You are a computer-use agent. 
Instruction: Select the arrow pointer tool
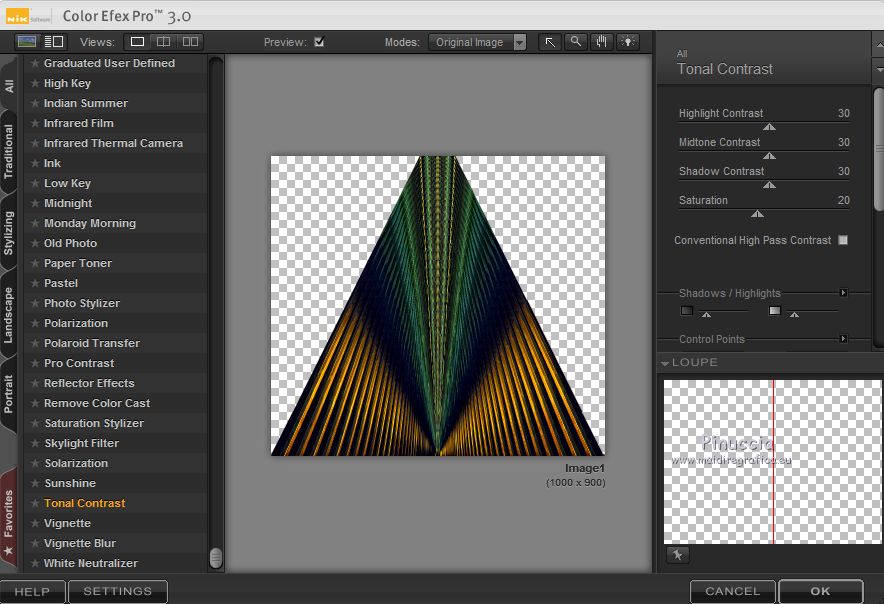550,42
